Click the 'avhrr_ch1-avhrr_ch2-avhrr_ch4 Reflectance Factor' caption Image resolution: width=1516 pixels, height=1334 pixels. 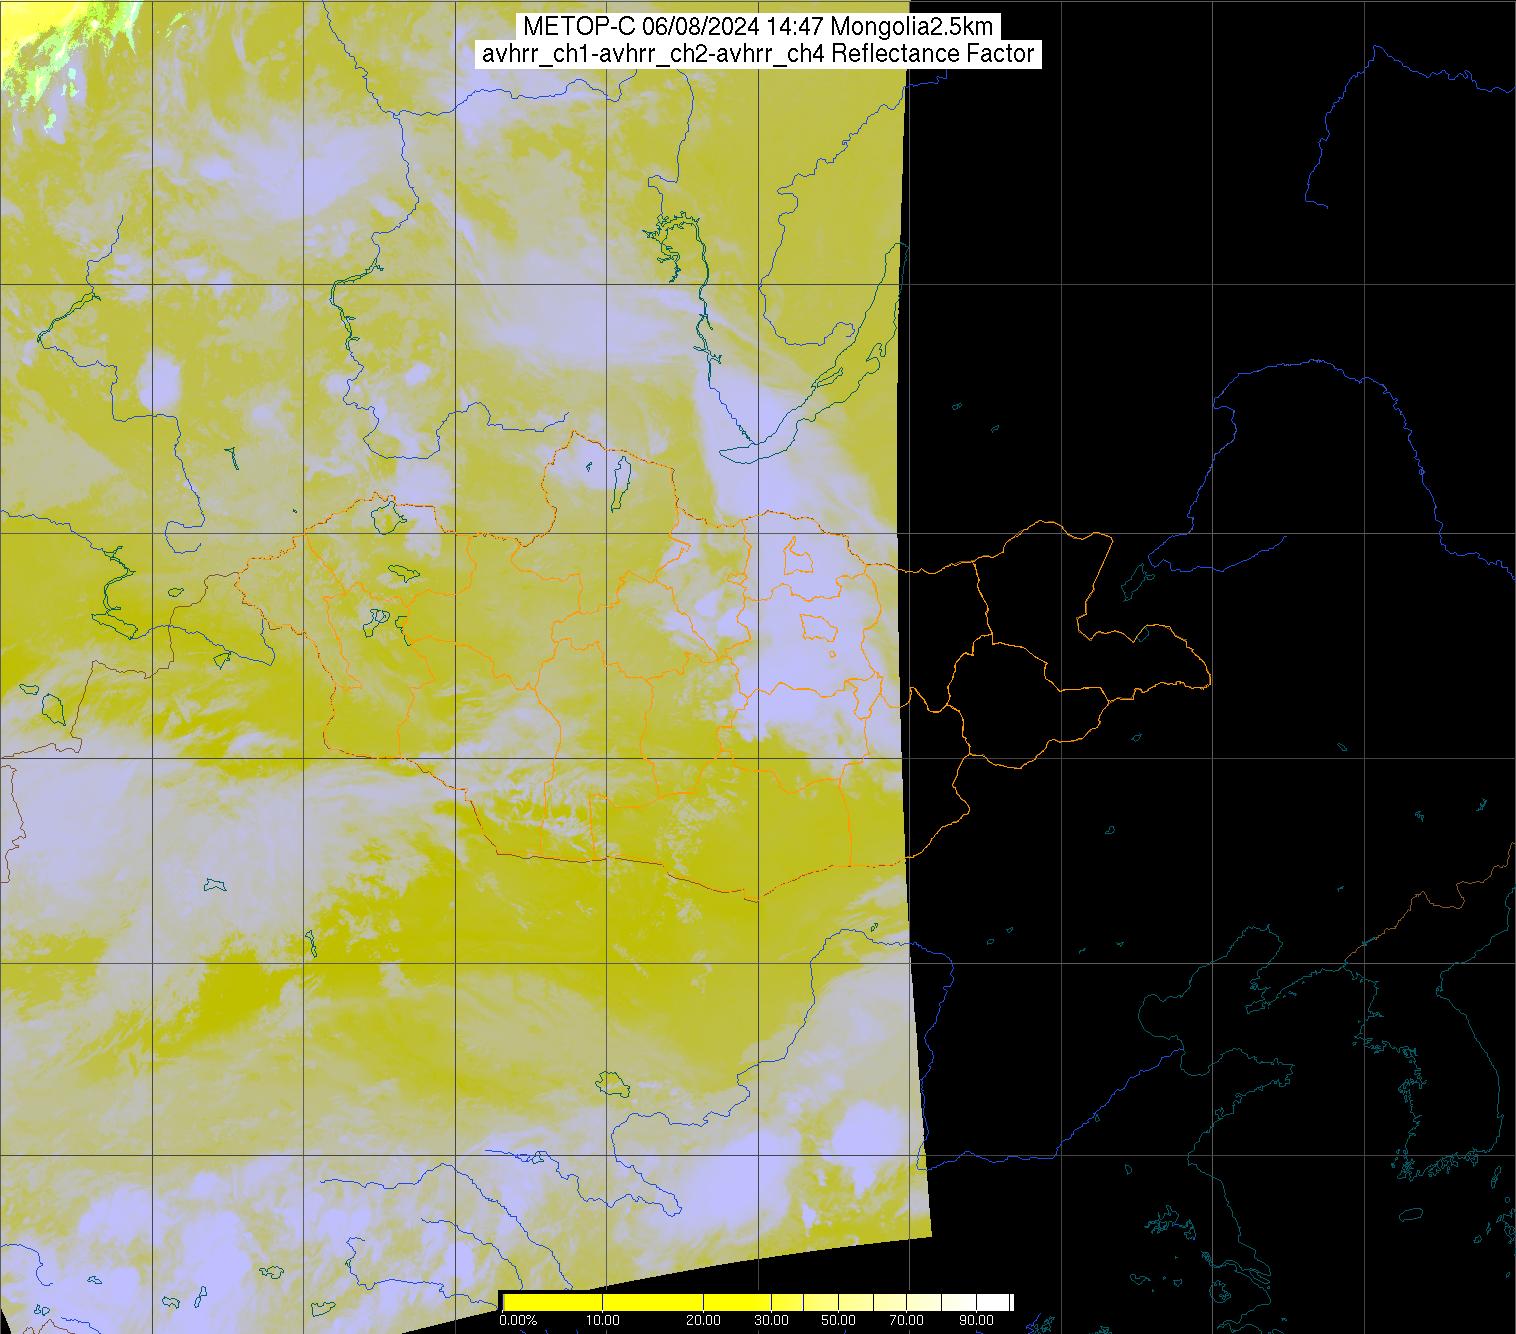click(758, 54)
